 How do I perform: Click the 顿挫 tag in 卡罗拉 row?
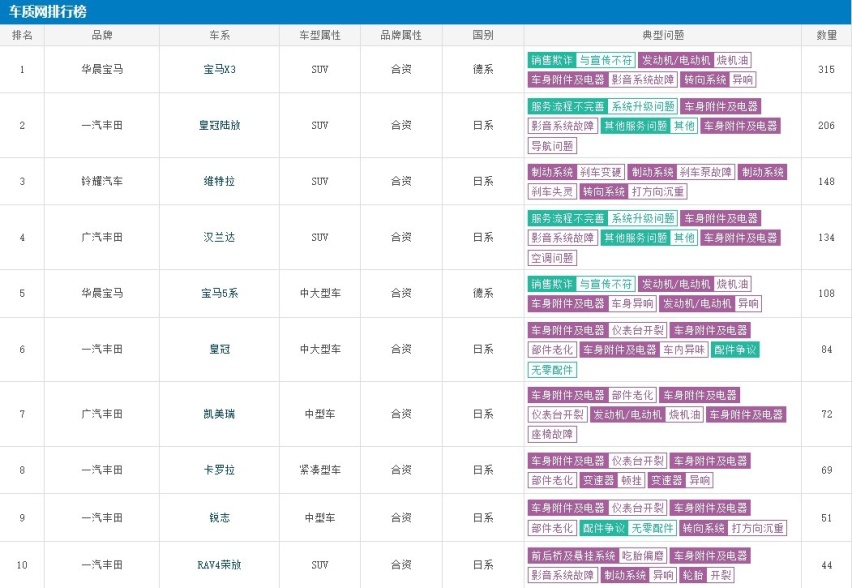631,480
